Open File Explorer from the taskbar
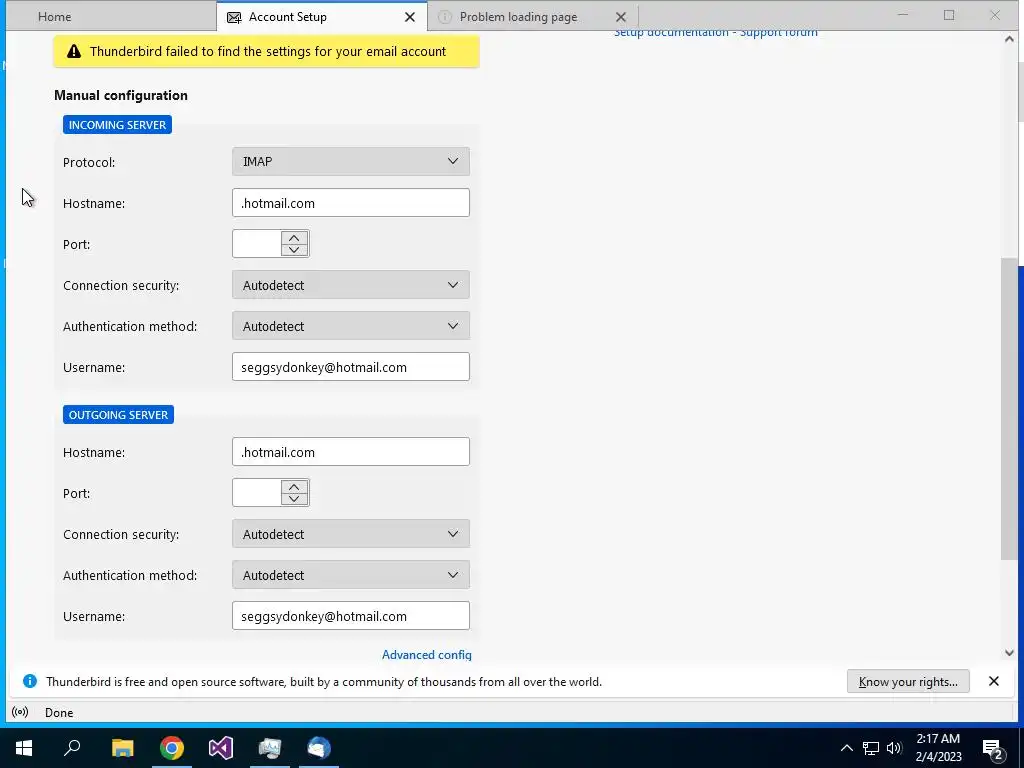1024x768 pixels. (x=122, y=748)
